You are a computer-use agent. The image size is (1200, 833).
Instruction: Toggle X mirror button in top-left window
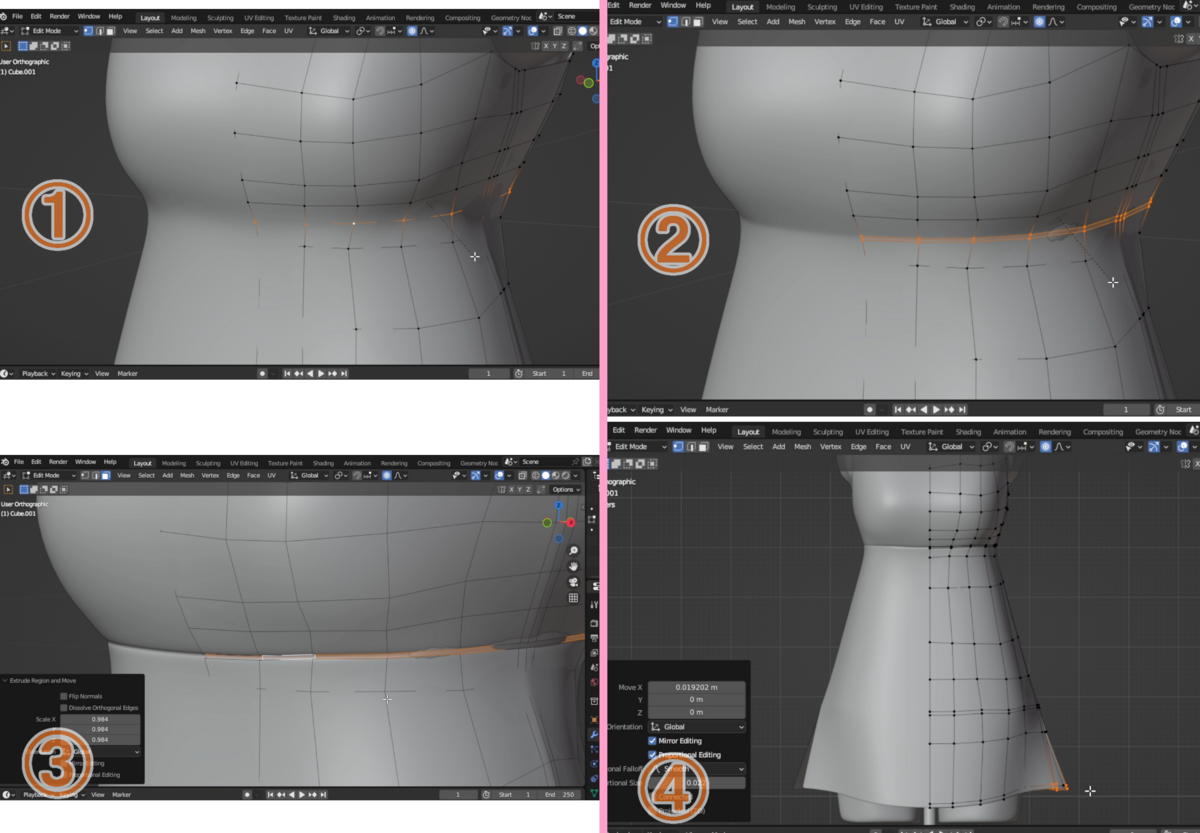(546, 46)
